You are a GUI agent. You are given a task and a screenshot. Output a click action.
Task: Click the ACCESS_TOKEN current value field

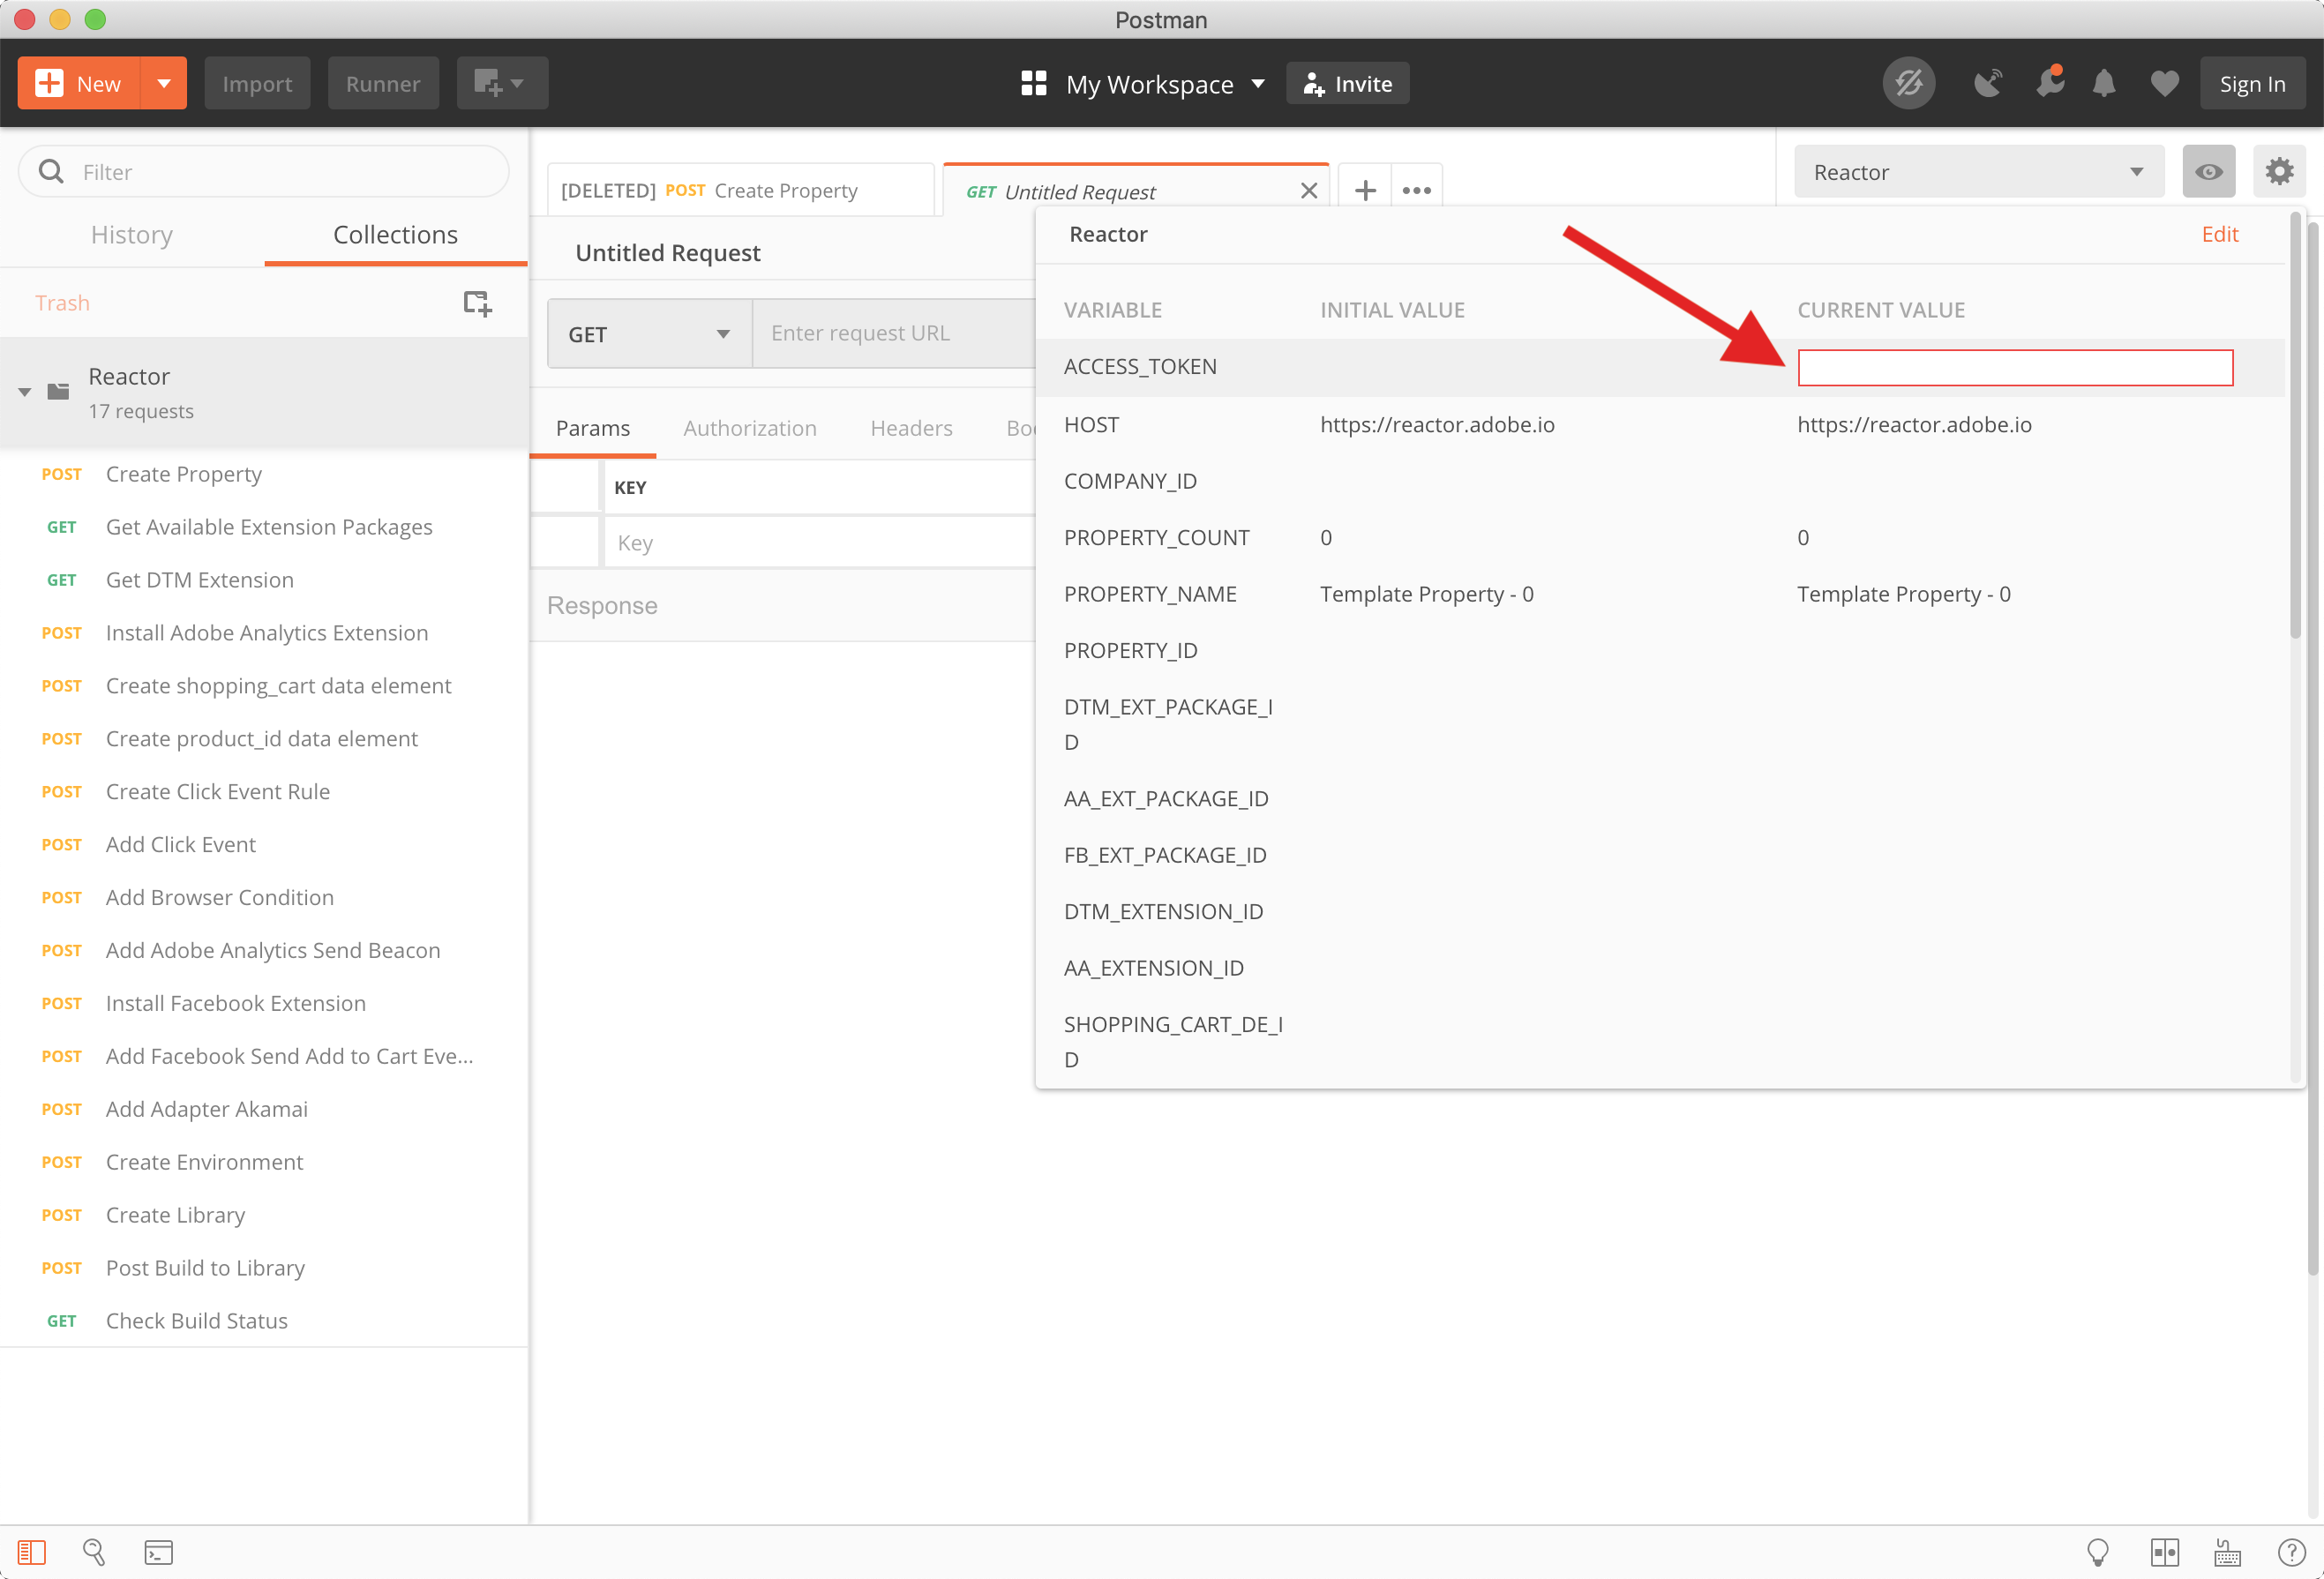[2014, 365]
